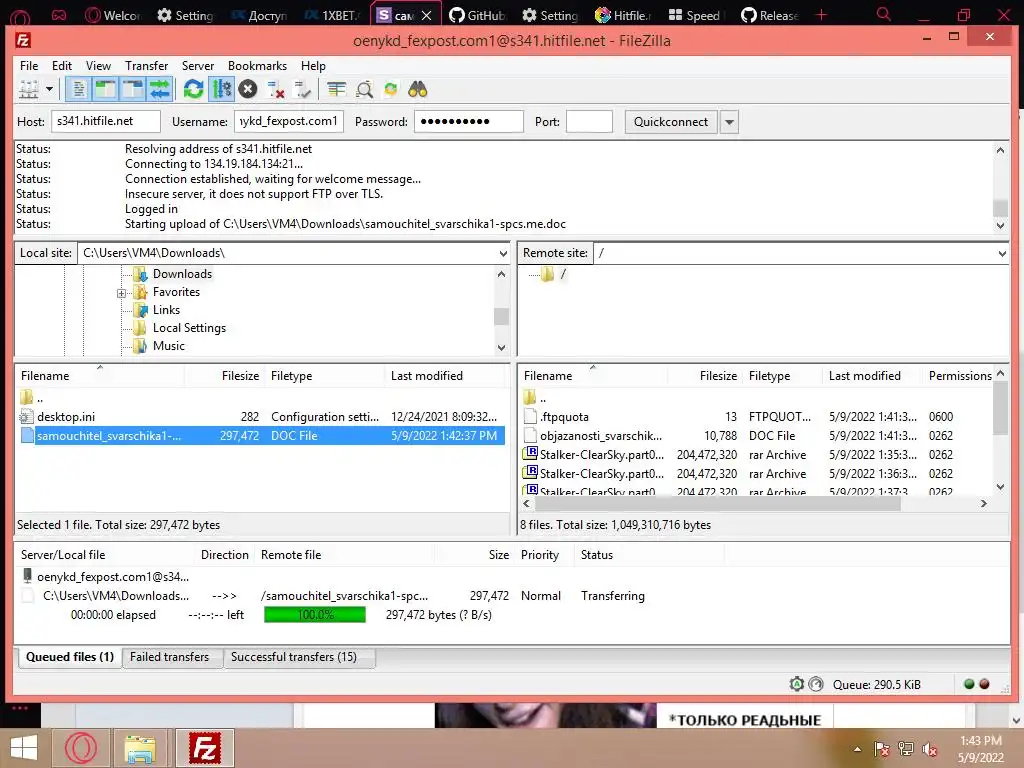Select Local Settings folder in tree
Viewport: 1024px width, 768px height.
pyautogui.click(x=189, y=328)
